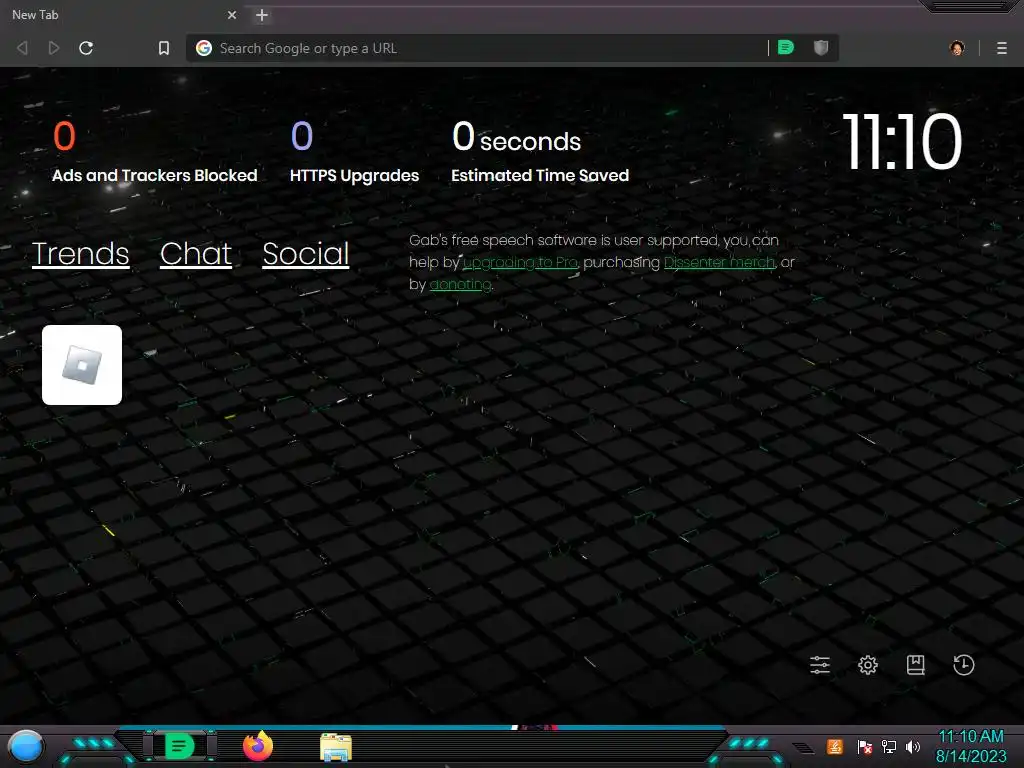Screen dimensions: 1024x768
Task: Click the large 11:10 clock display
Action: click(903, 141)
